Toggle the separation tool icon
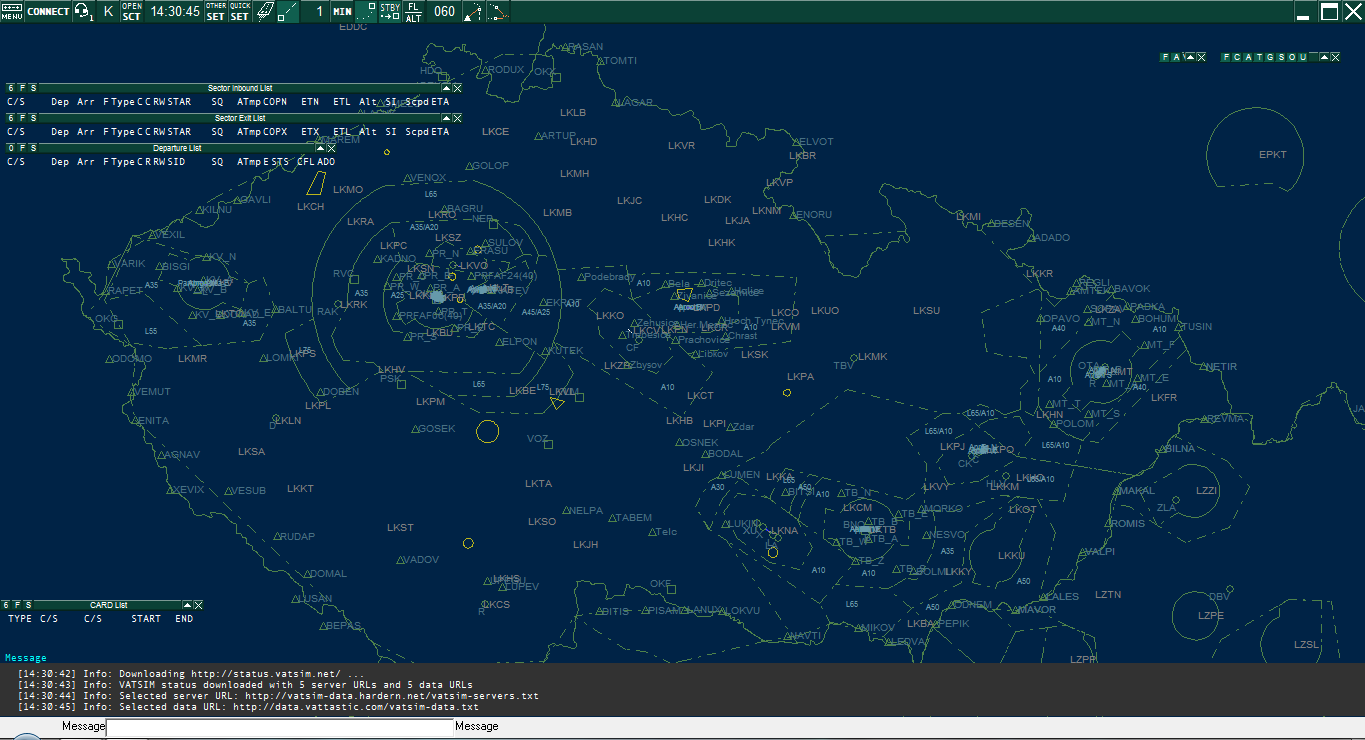This screenshot has width=1365, height=740. (x=498, y=11)
